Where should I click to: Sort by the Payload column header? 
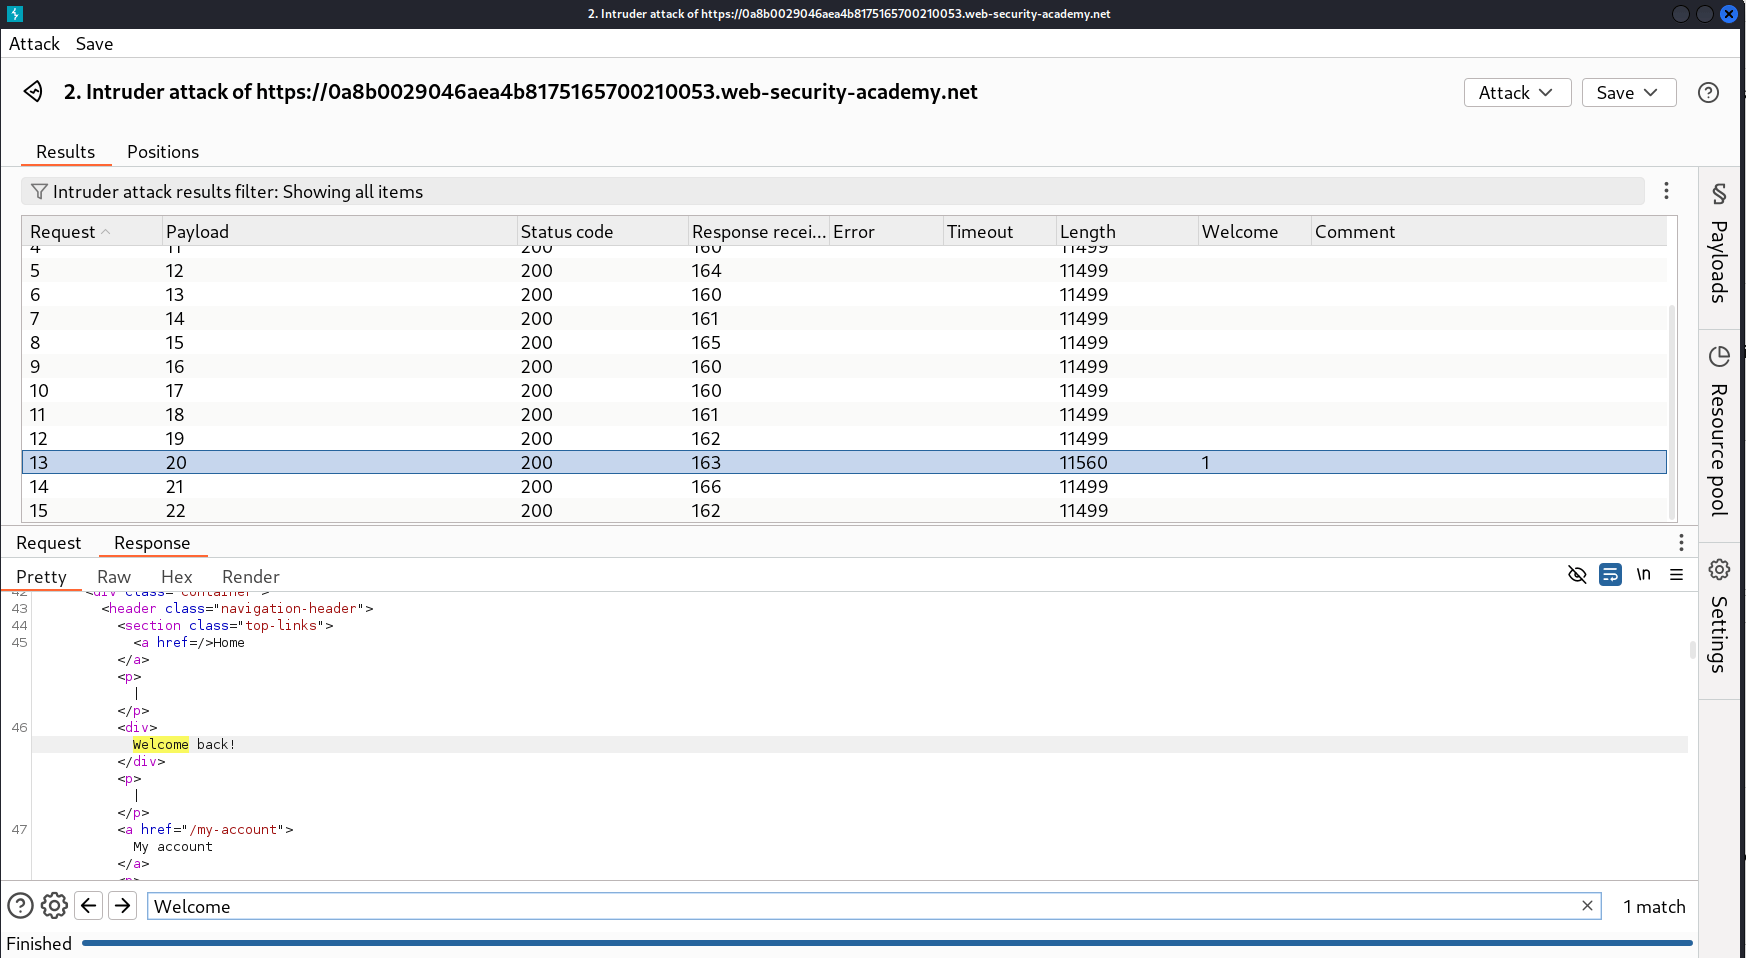(340, 232)
